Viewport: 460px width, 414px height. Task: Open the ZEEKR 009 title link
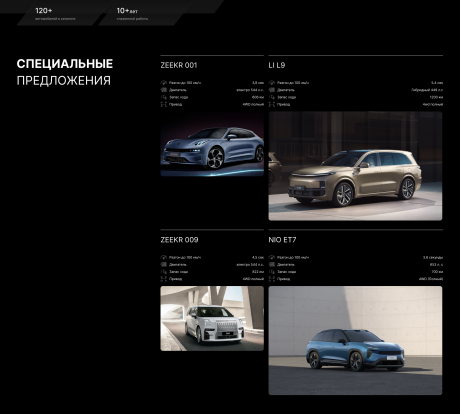click(x=179, y=240)
